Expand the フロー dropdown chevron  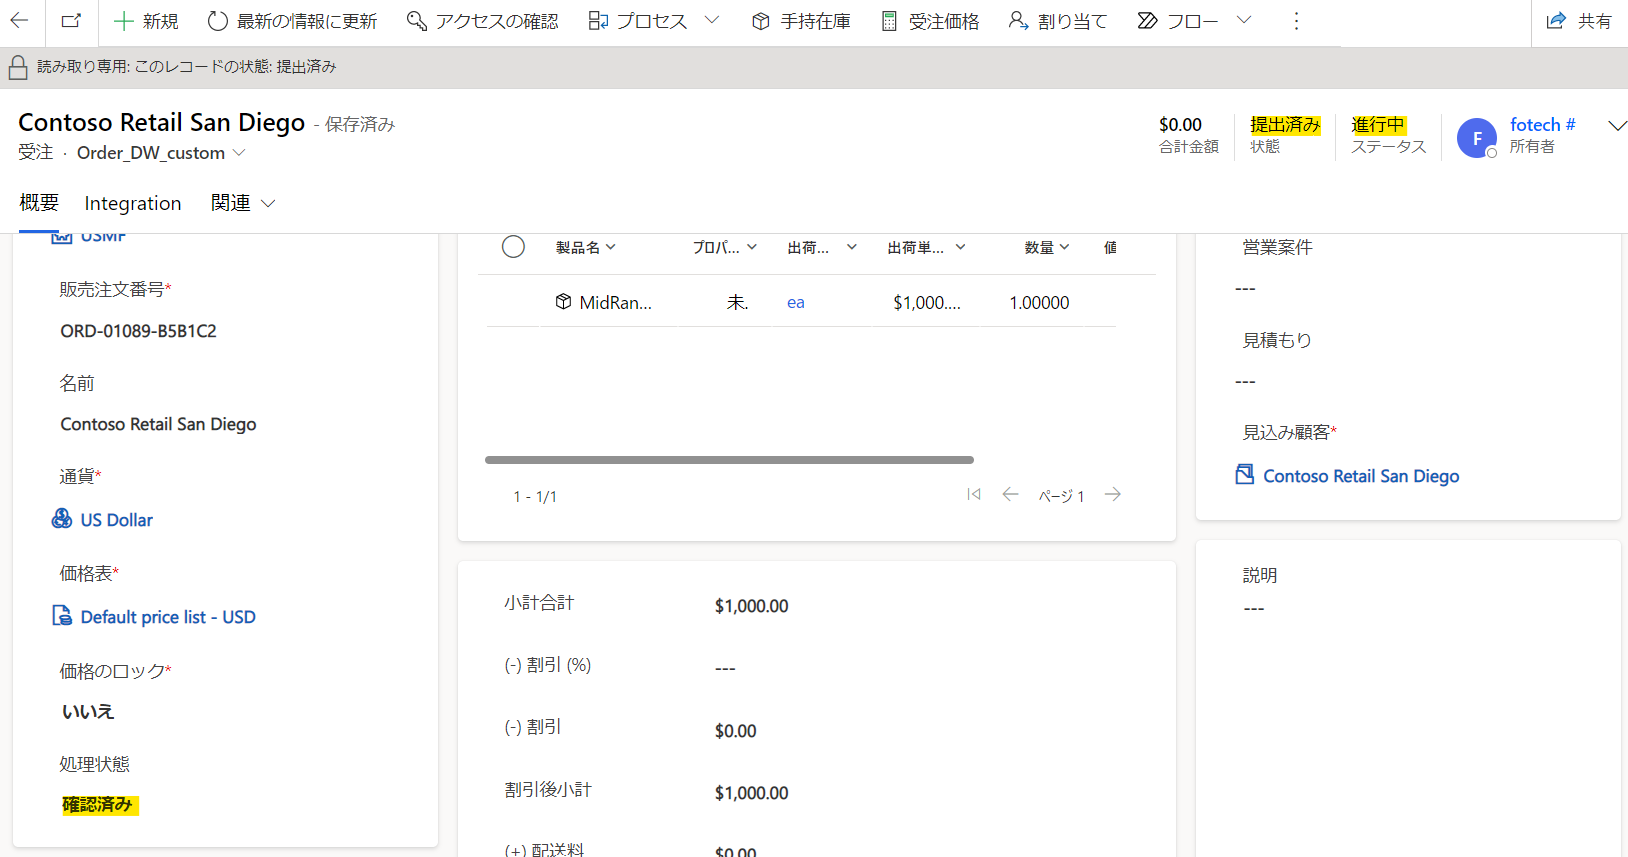tap(1244, 21)
